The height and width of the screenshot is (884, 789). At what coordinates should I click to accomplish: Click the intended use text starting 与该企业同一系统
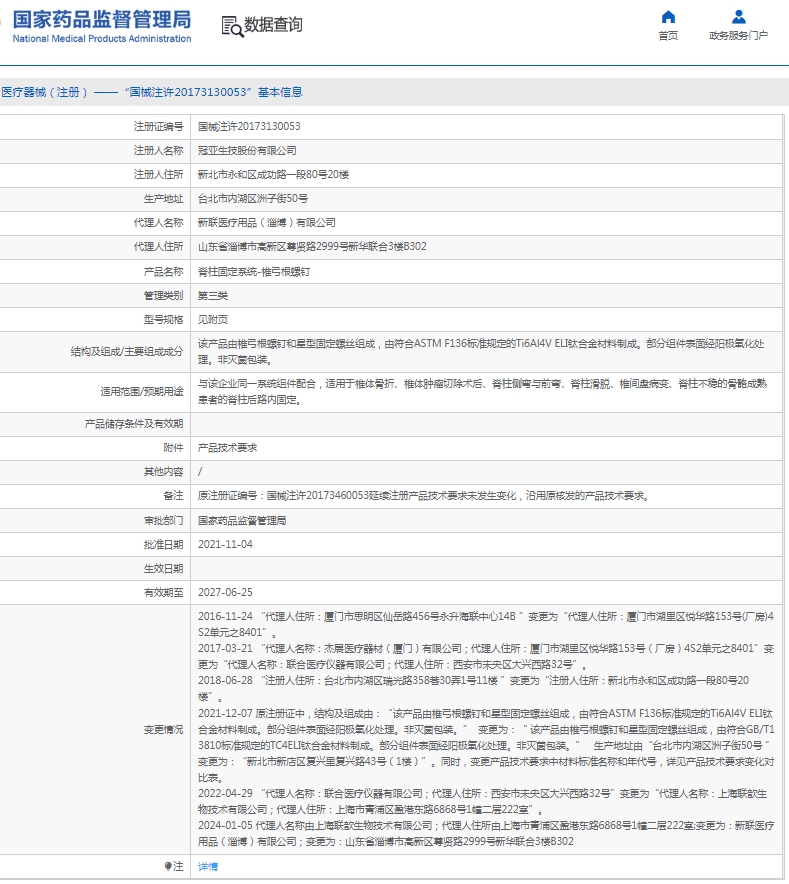(x=482, y=391)
